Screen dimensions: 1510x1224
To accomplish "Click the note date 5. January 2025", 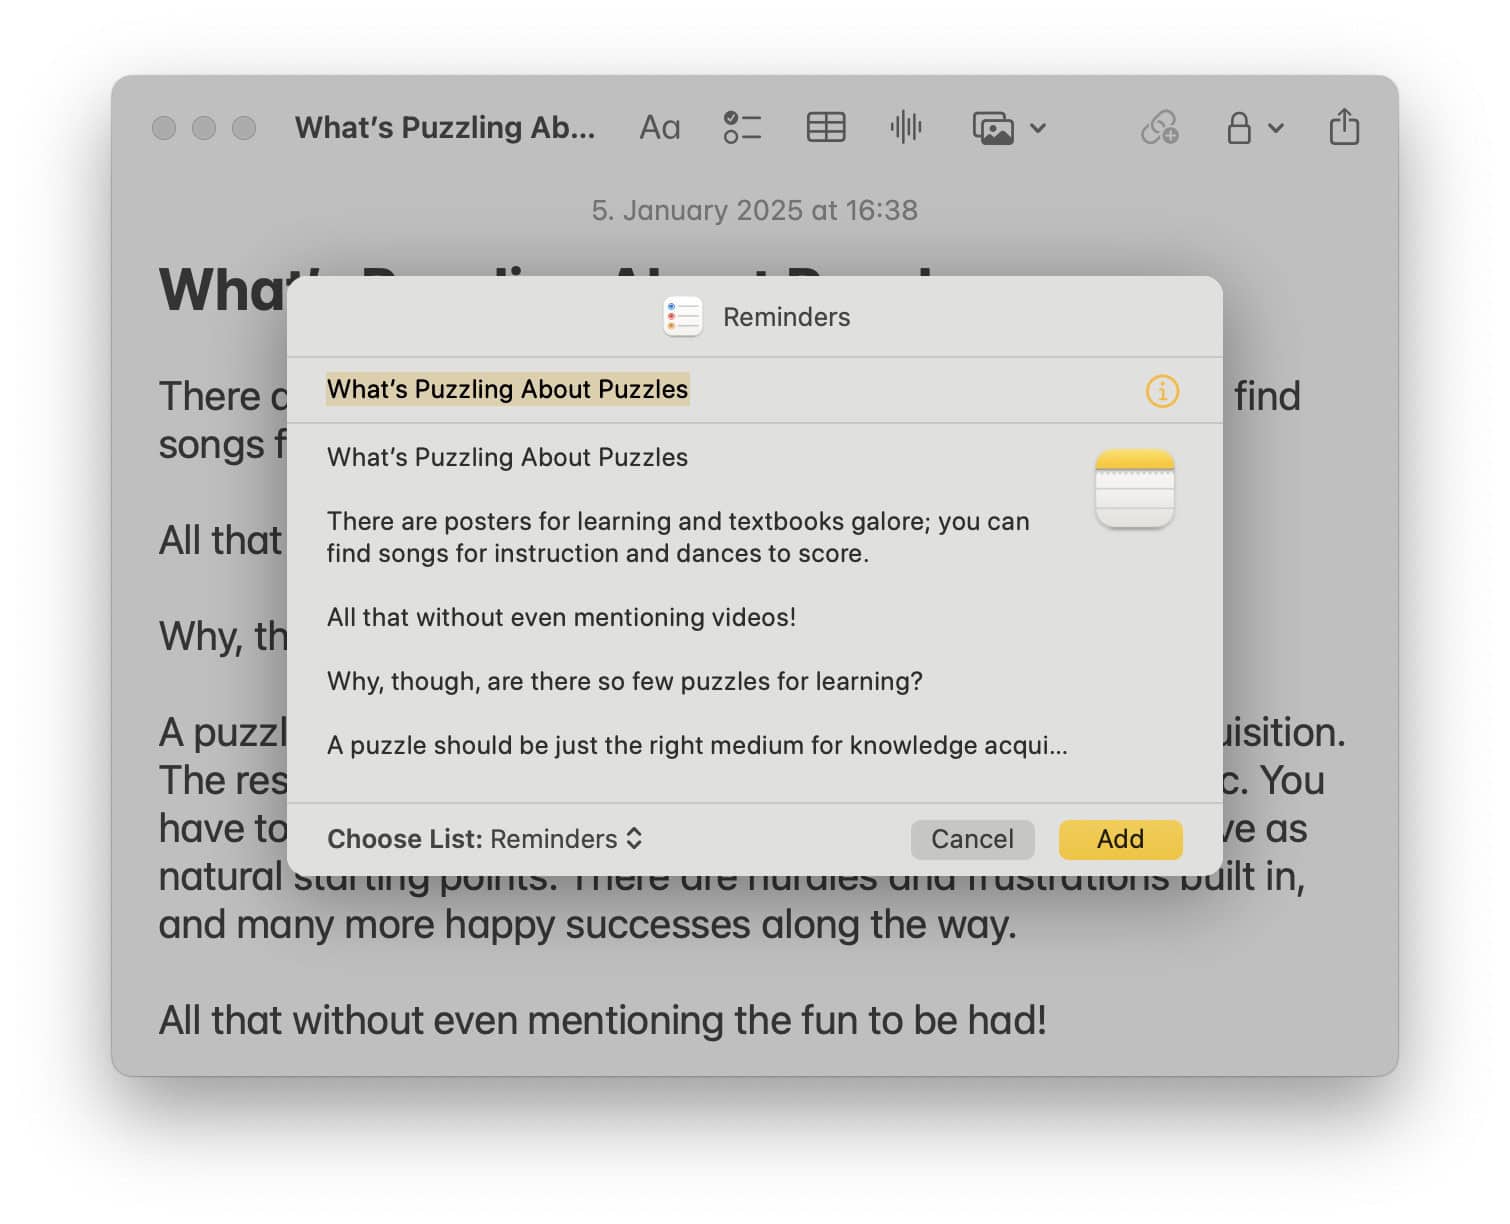I will (x=754, y=210).
